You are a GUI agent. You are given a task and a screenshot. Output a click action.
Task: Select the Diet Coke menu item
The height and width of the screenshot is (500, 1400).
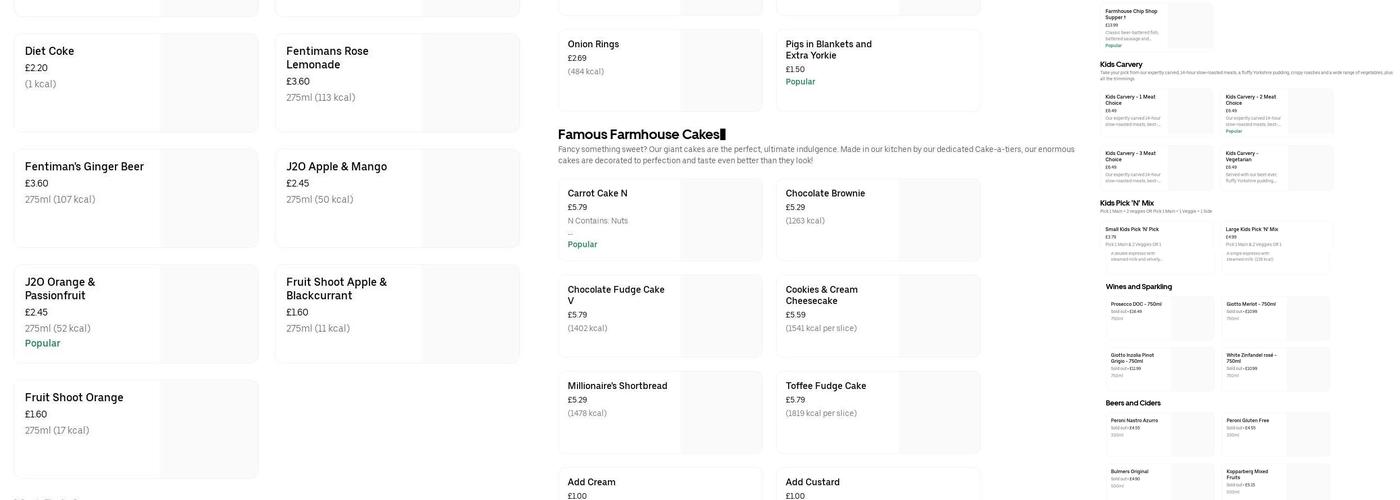[x=136, y=82]
